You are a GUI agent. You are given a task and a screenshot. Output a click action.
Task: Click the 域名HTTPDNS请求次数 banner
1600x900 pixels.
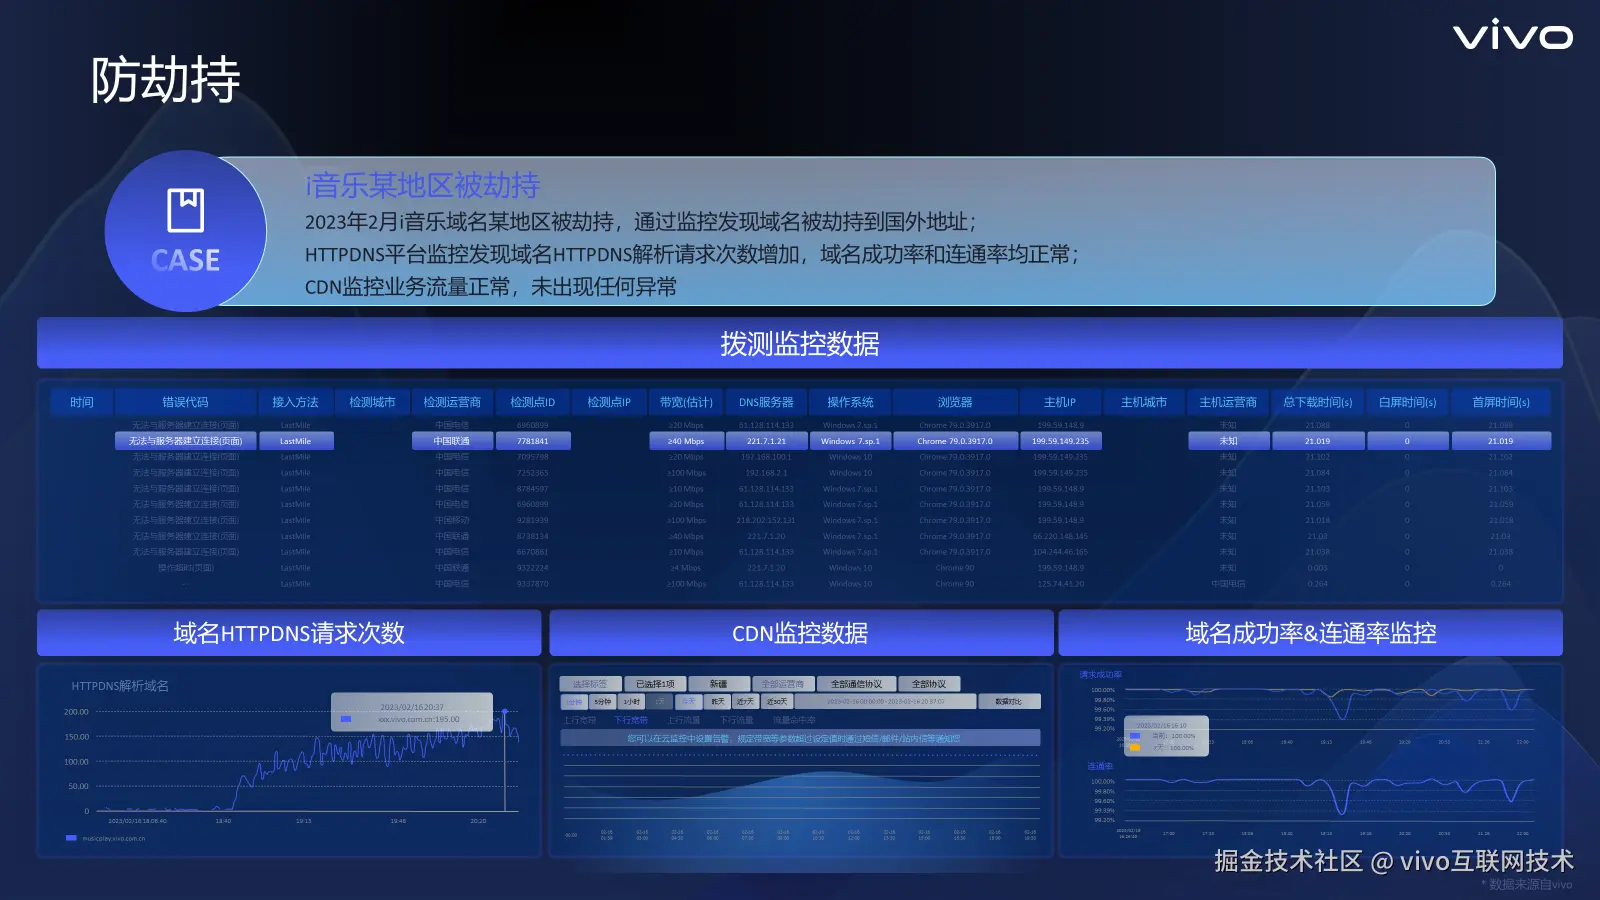click(289, 633)
